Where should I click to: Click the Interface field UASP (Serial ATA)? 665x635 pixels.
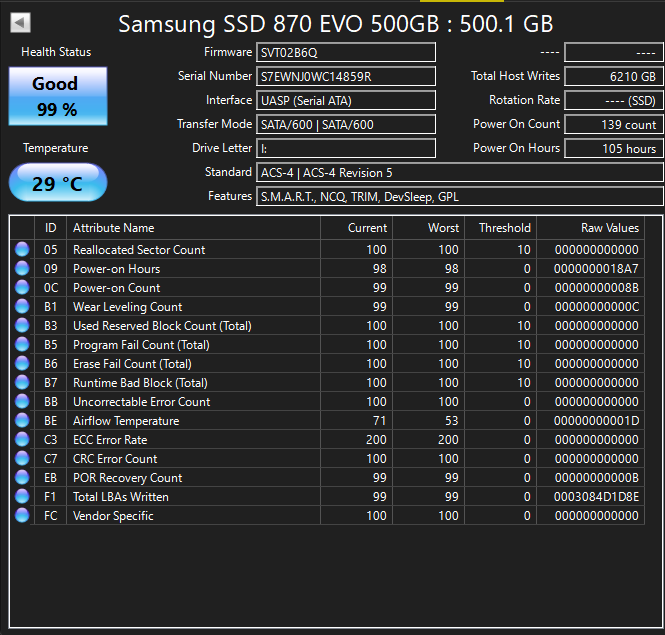coord(346,101)
